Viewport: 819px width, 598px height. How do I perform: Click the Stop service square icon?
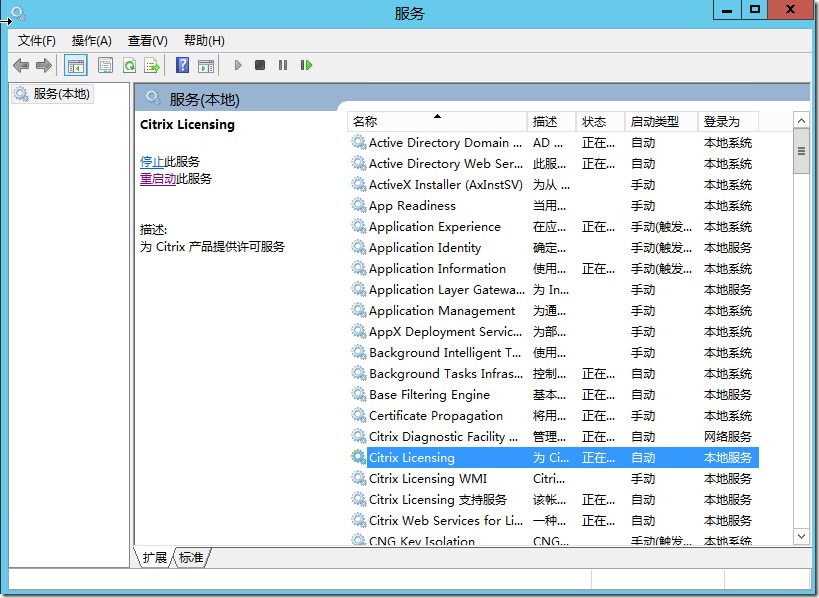pos(260,65)
